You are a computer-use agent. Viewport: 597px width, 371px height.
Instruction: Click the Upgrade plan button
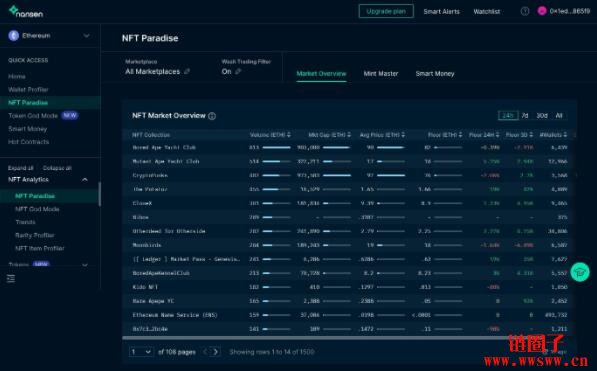click(386, 11)
